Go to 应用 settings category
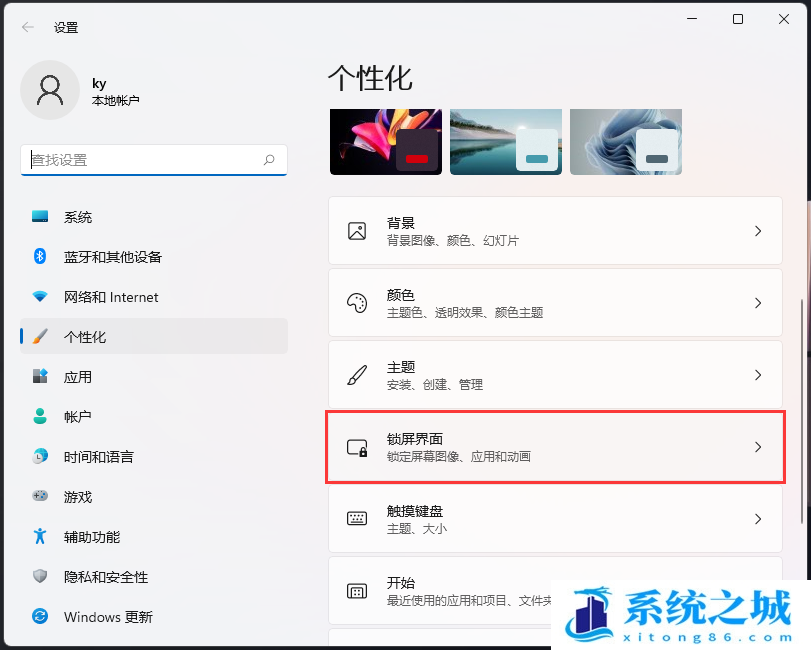The height and width of the screenshot is (650, 811). pyautogui.click(x=154, y=376)
